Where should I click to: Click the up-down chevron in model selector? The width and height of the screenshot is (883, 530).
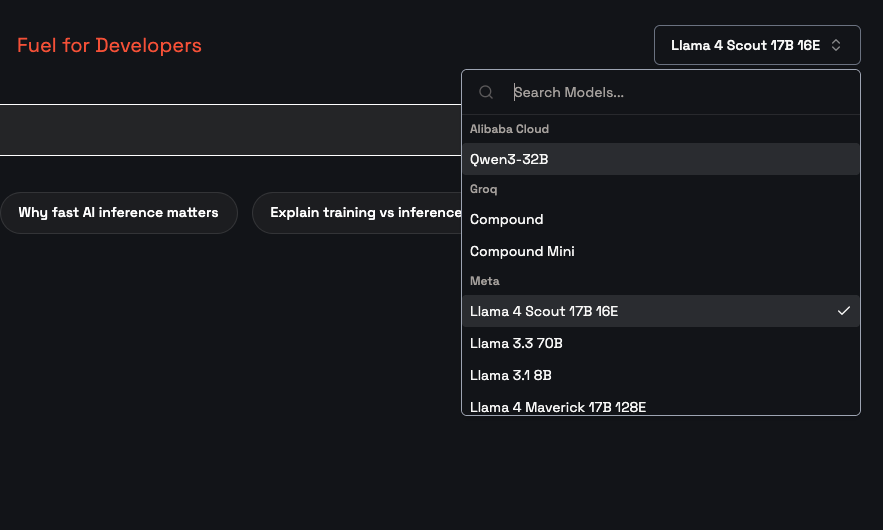coord(837,45)
